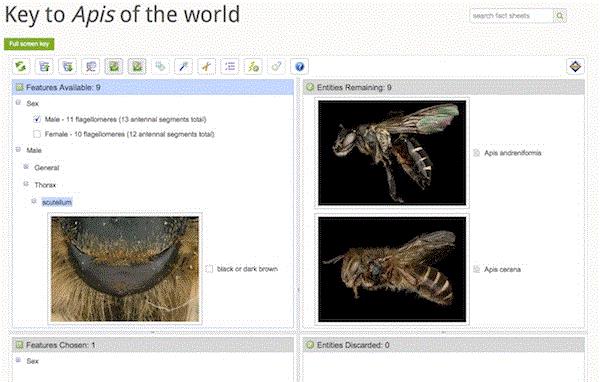Select the highlighted scutellum label
Screen dimensions: 600x382
coord(57,202)
